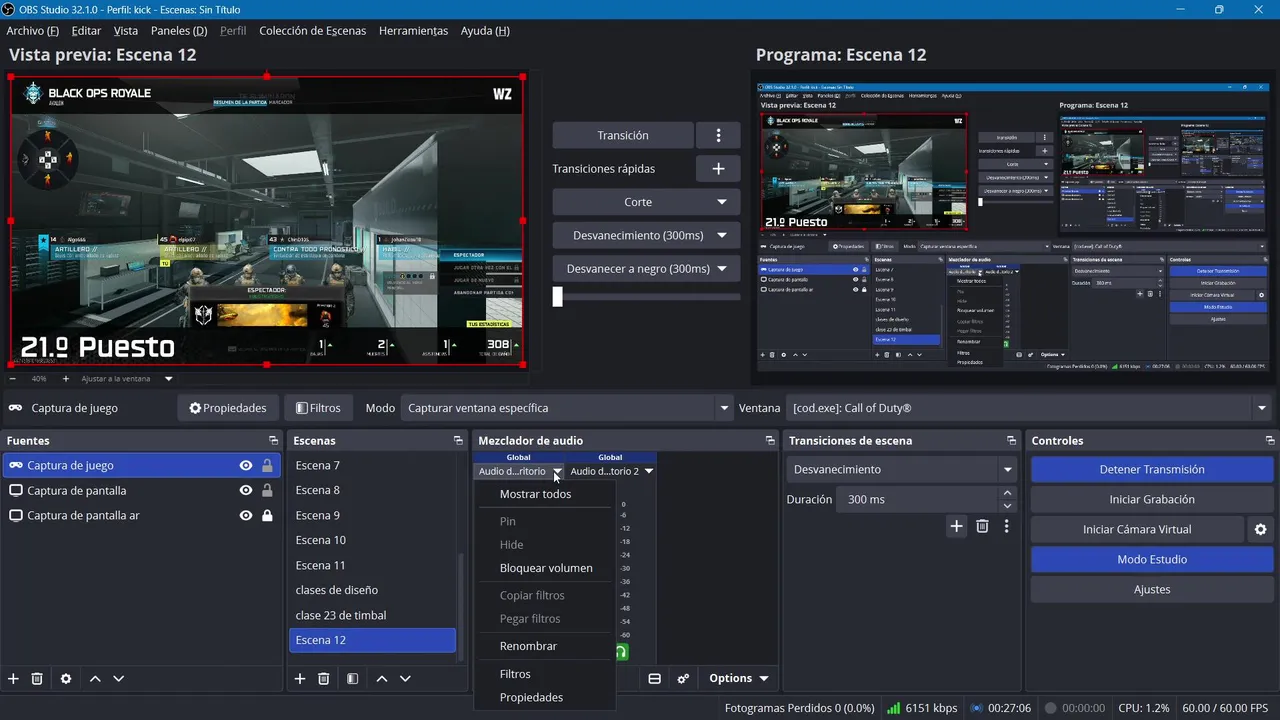
Task: Open advanced audio properties gears icon
Action: point(683,678)
